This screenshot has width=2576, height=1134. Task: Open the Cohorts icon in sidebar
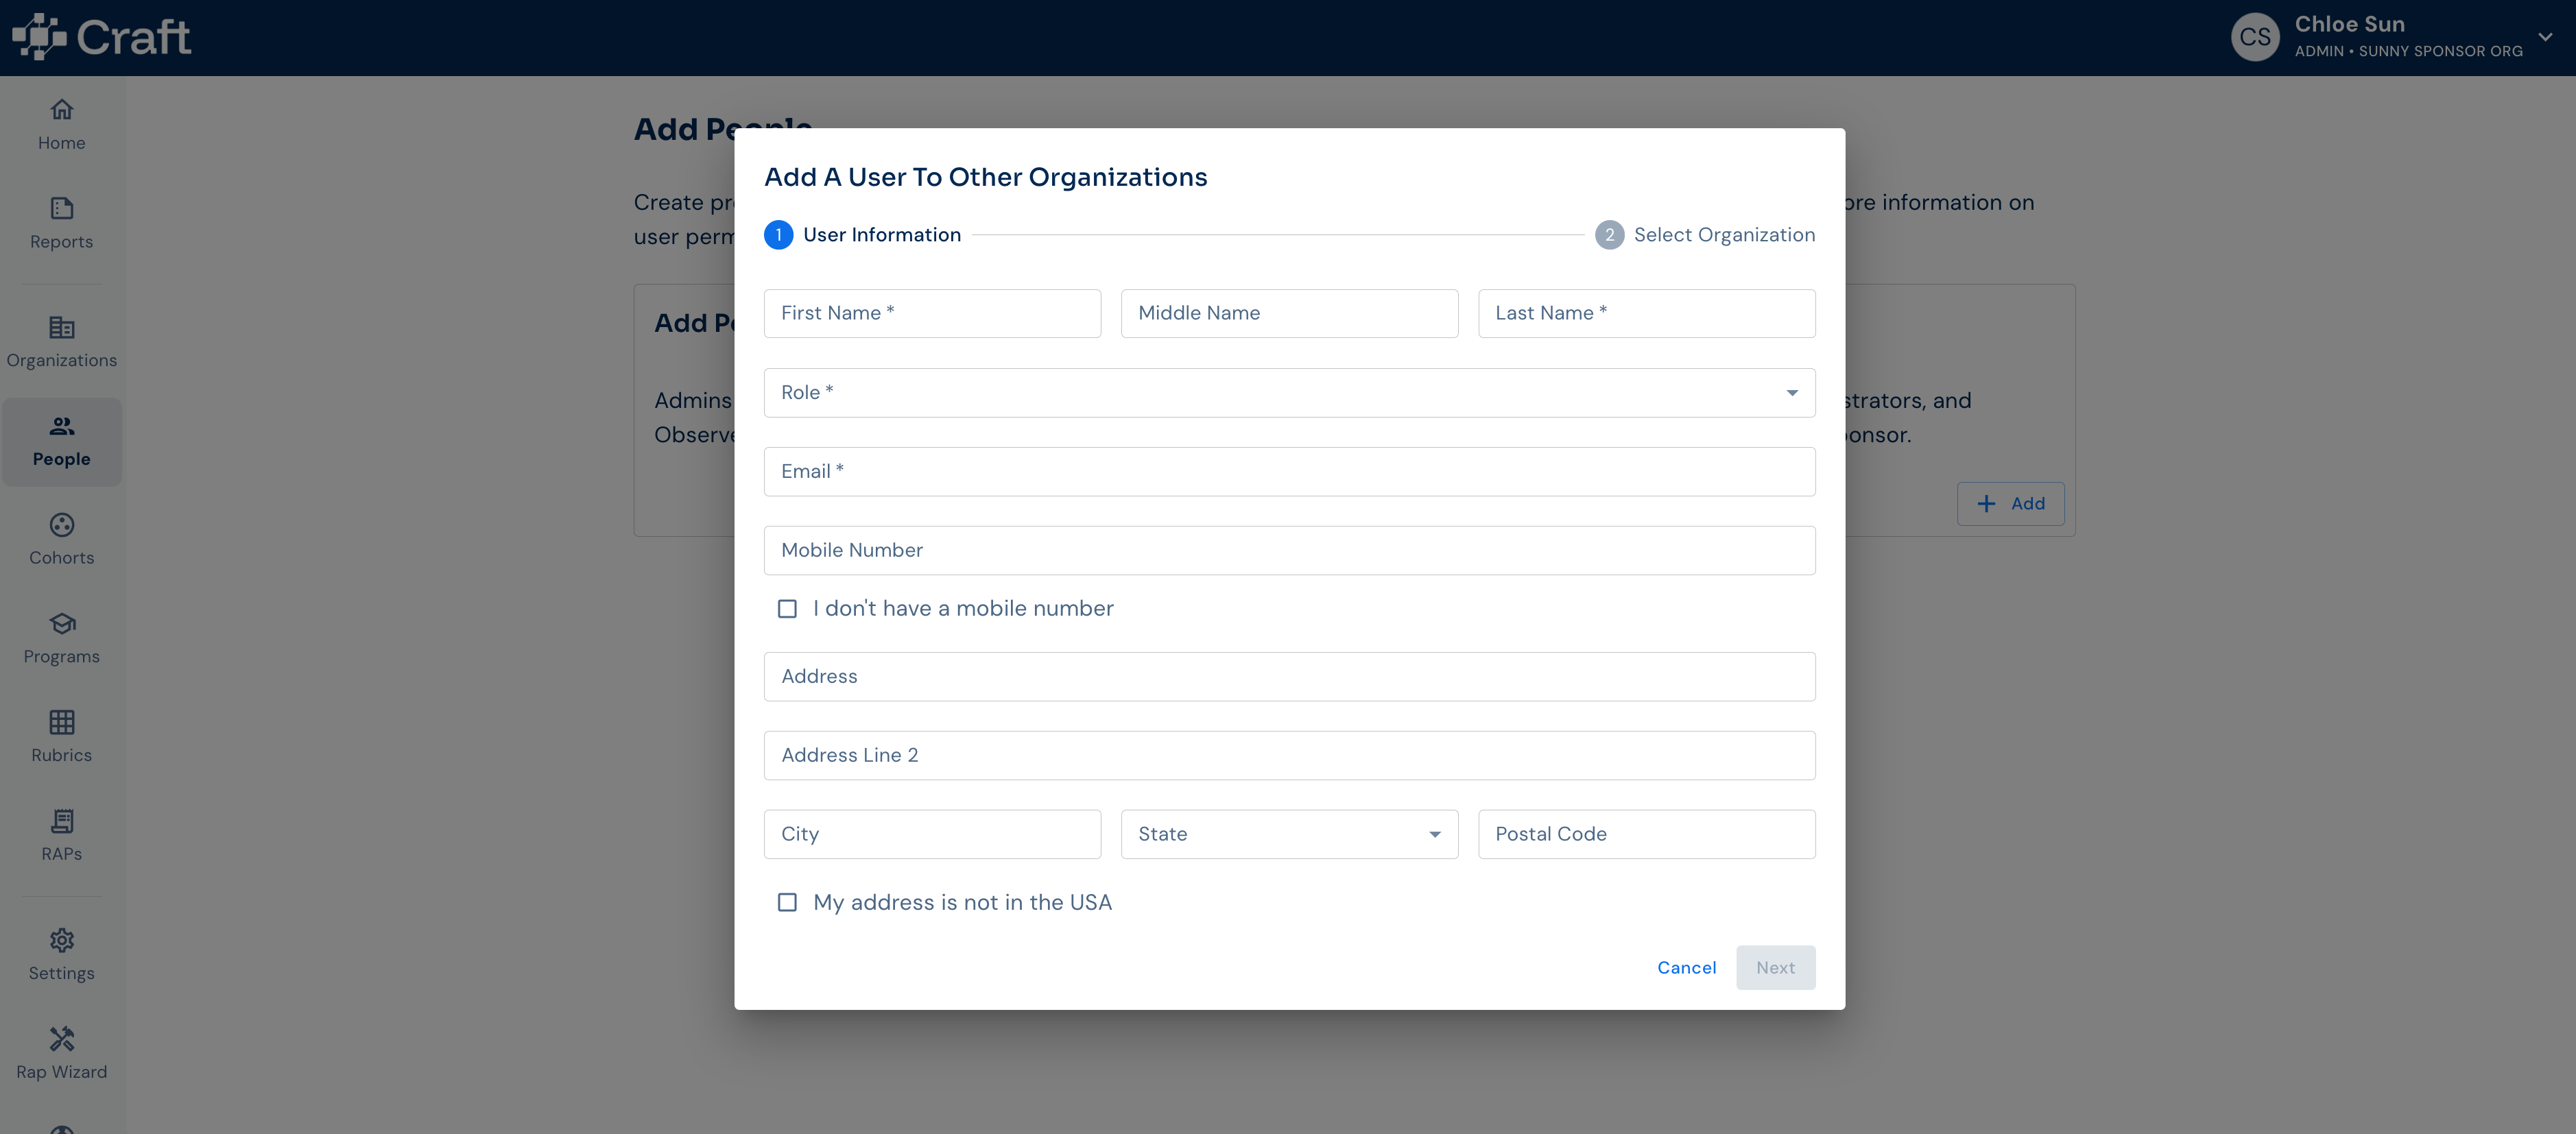tap(62, 525)
